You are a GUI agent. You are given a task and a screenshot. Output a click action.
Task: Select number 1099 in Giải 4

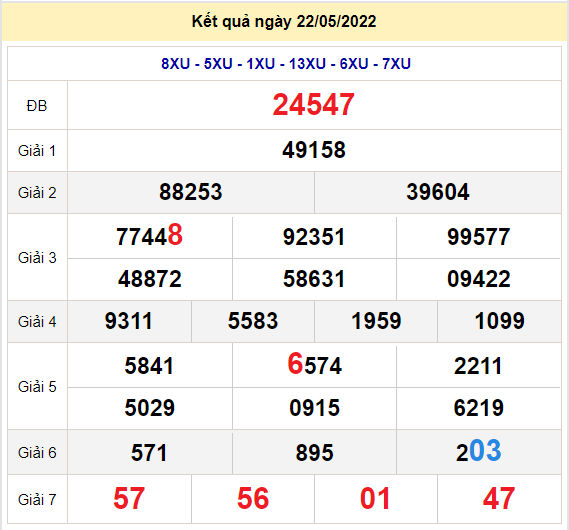(x=499, y=321)
